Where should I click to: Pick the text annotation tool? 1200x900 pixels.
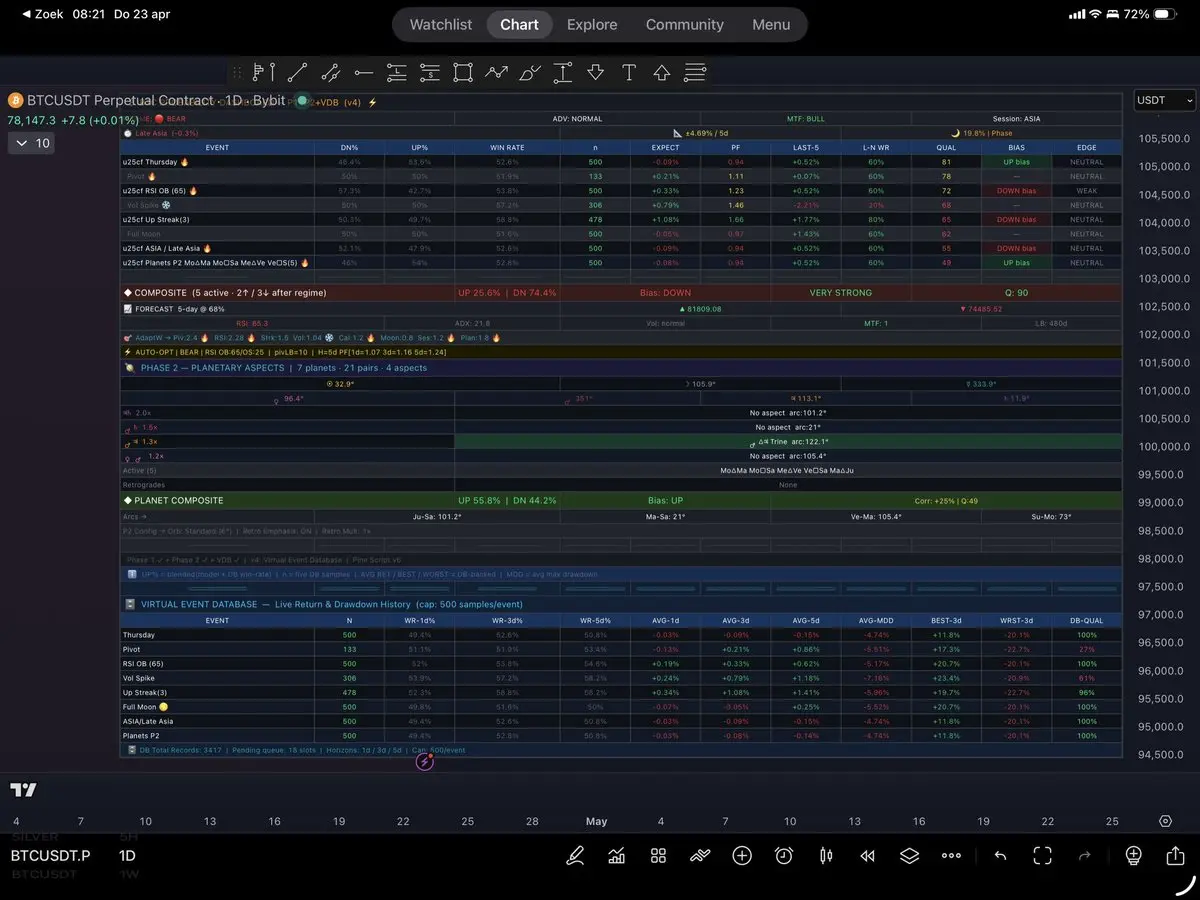point(628,72)
